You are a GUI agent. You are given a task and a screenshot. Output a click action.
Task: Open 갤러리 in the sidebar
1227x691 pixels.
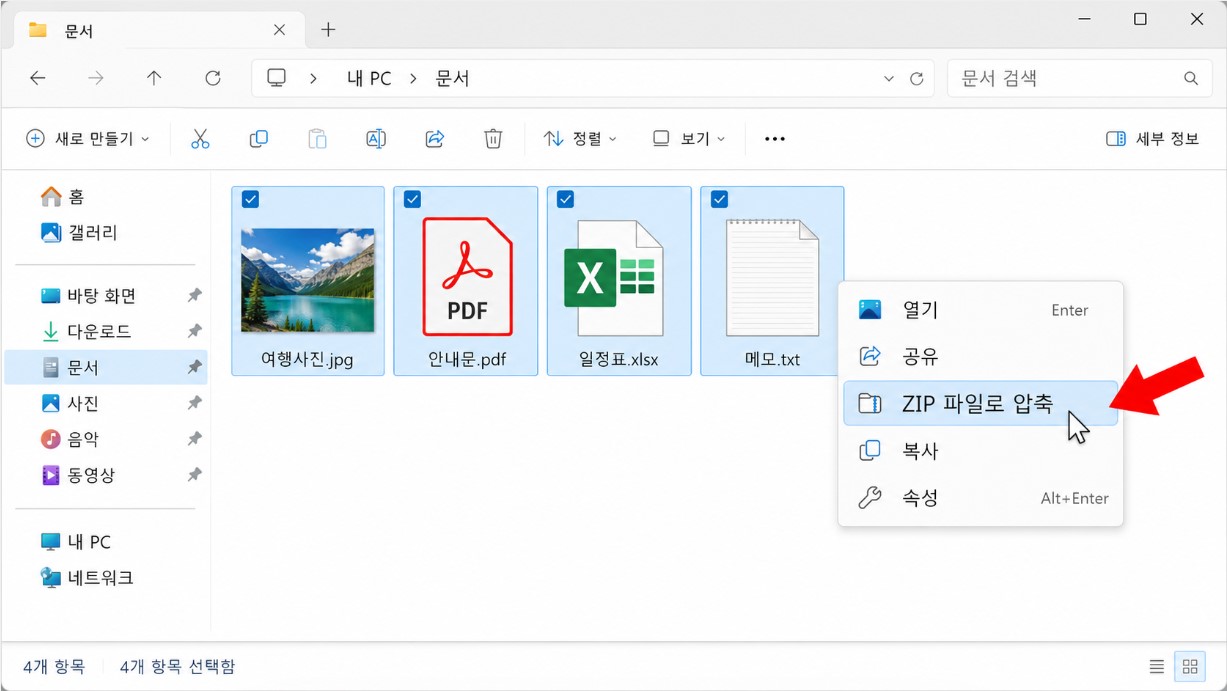[105, 233]
